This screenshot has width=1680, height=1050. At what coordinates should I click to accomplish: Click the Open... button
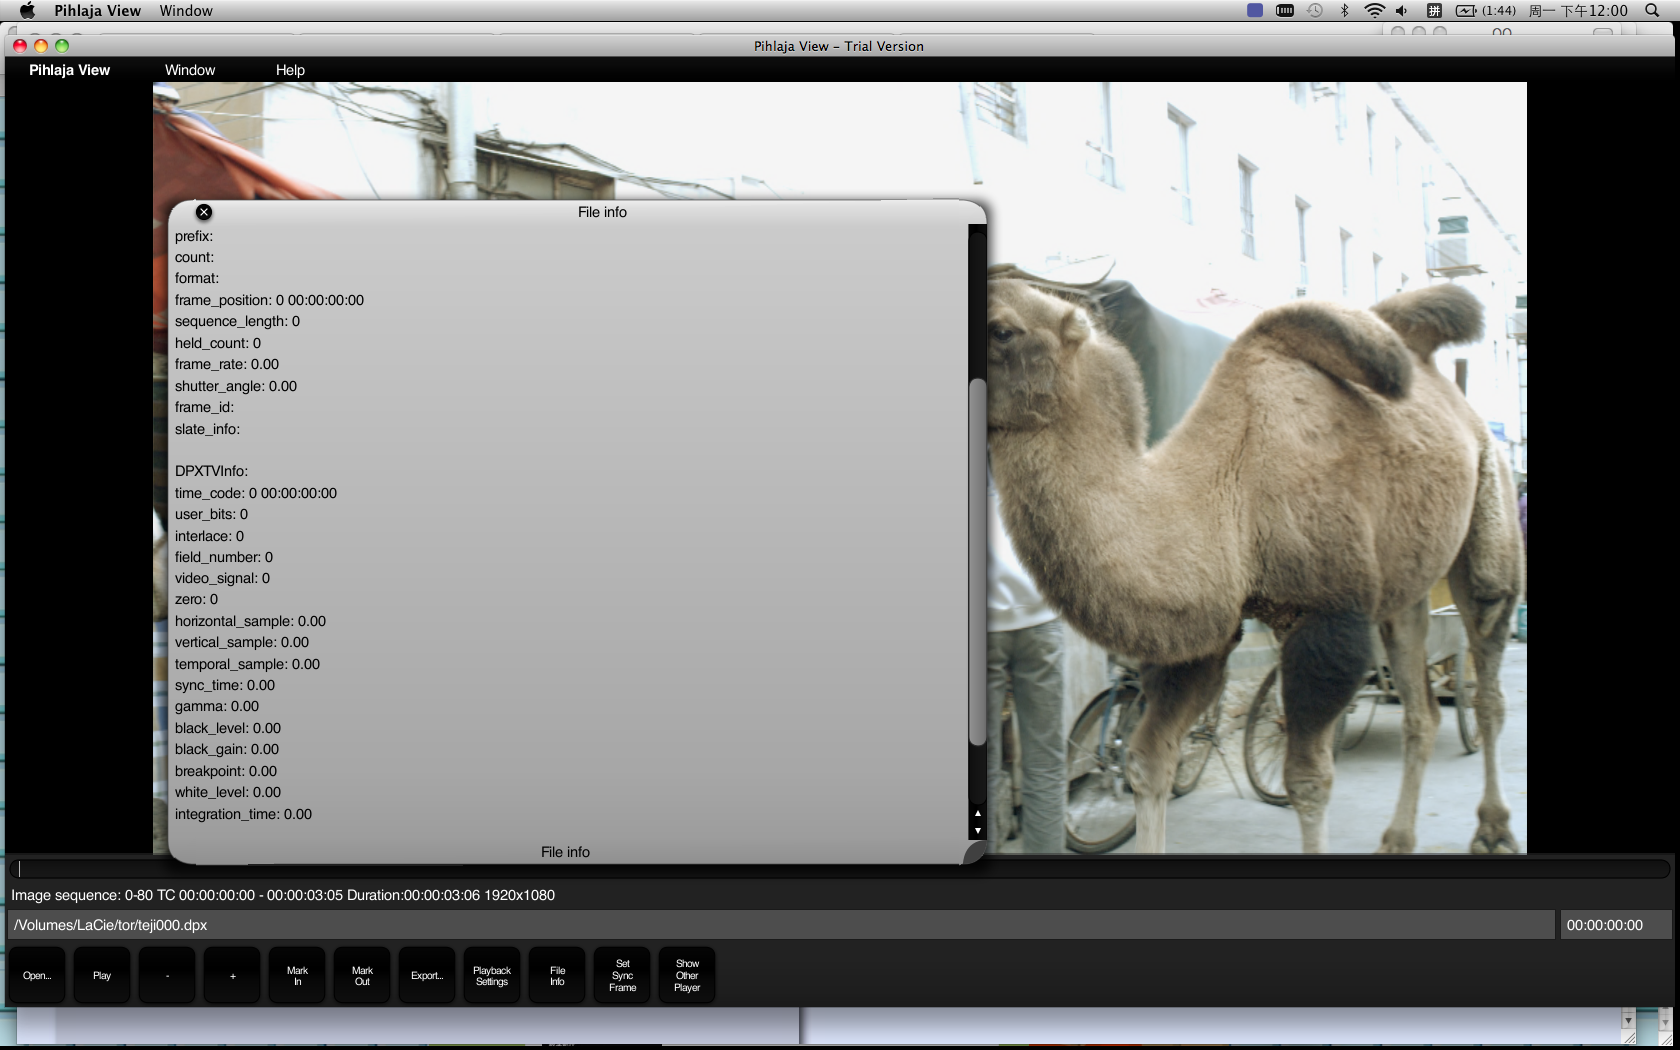(x=37, y=975)
